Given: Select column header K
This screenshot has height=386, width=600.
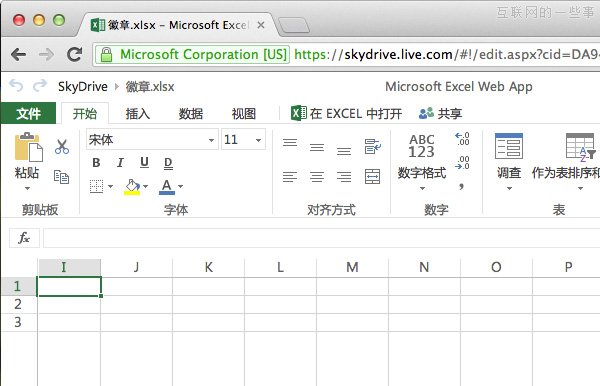Looking at the screenshot, I should pos(209,267).
